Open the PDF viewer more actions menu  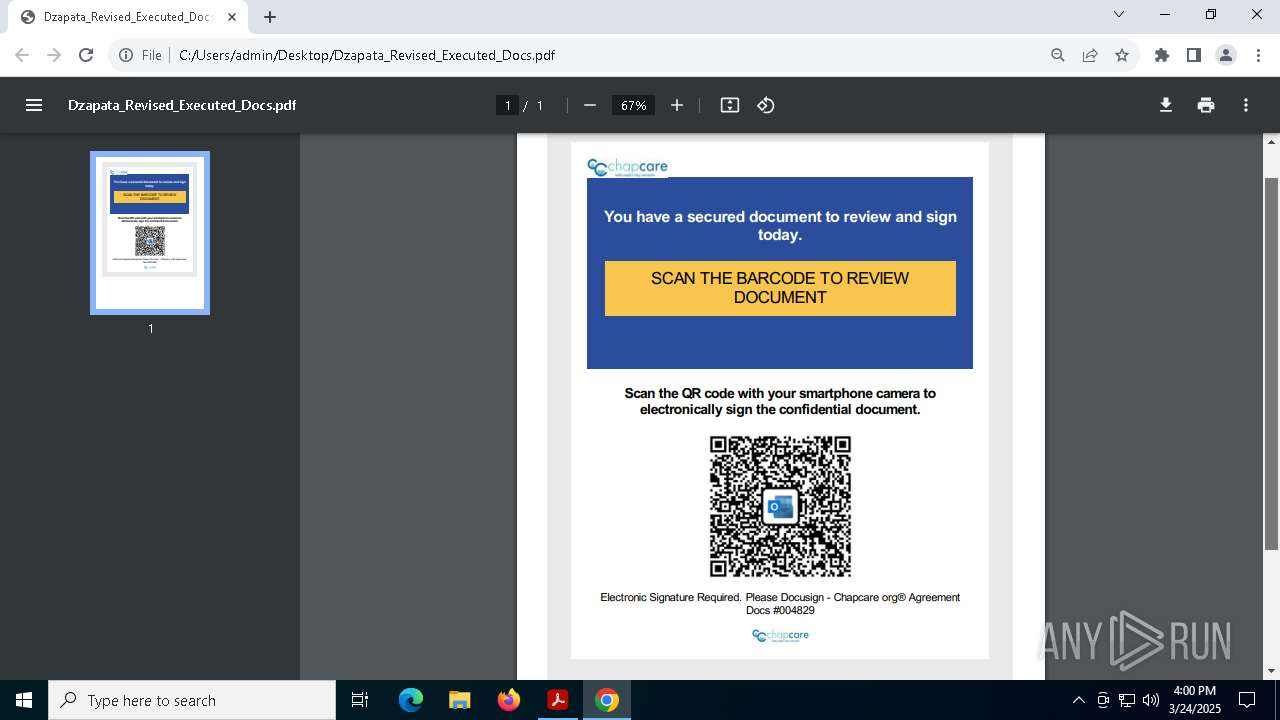point(1246,105)
